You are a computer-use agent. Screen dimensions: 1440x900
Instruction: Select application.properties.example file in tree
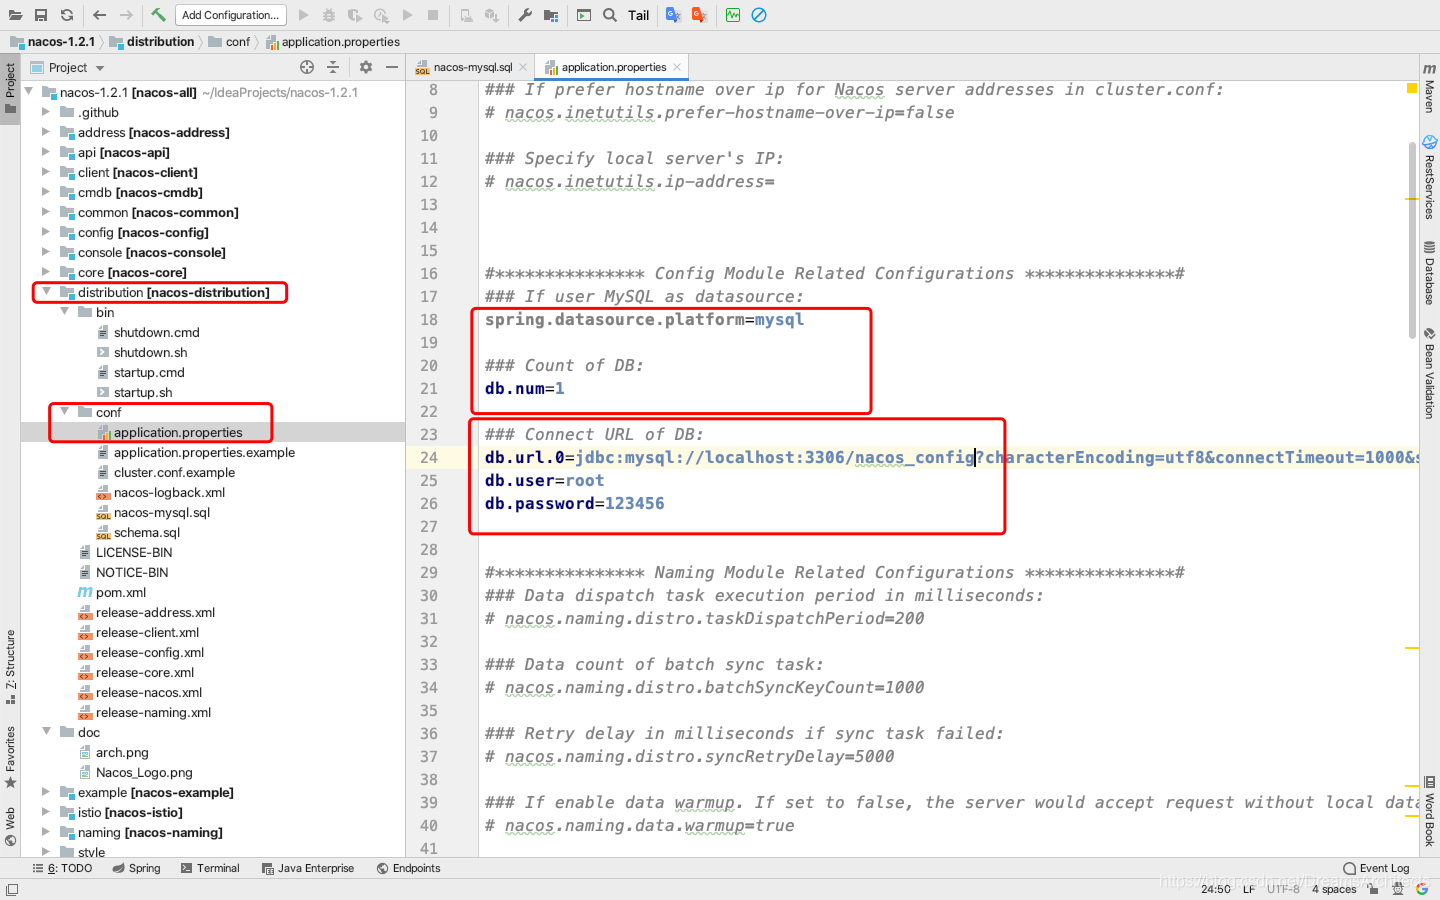click(x=204, y=452)
